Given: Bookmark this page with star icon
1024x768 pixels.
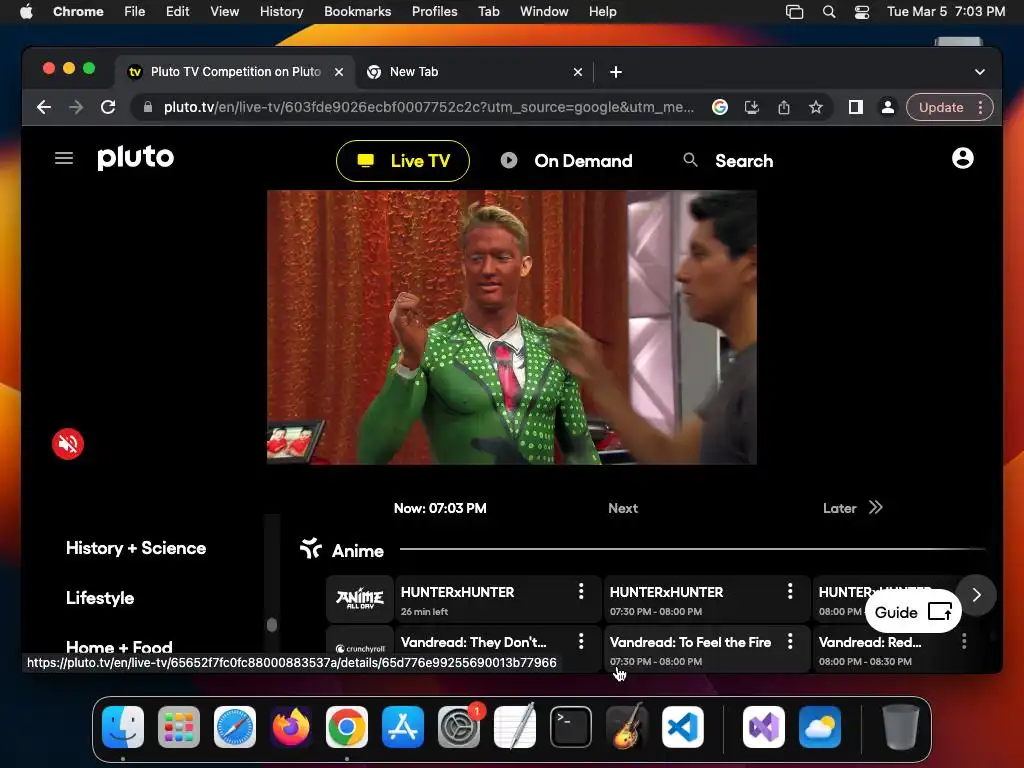Looking at the screenshot, I should tap(816, 107).
